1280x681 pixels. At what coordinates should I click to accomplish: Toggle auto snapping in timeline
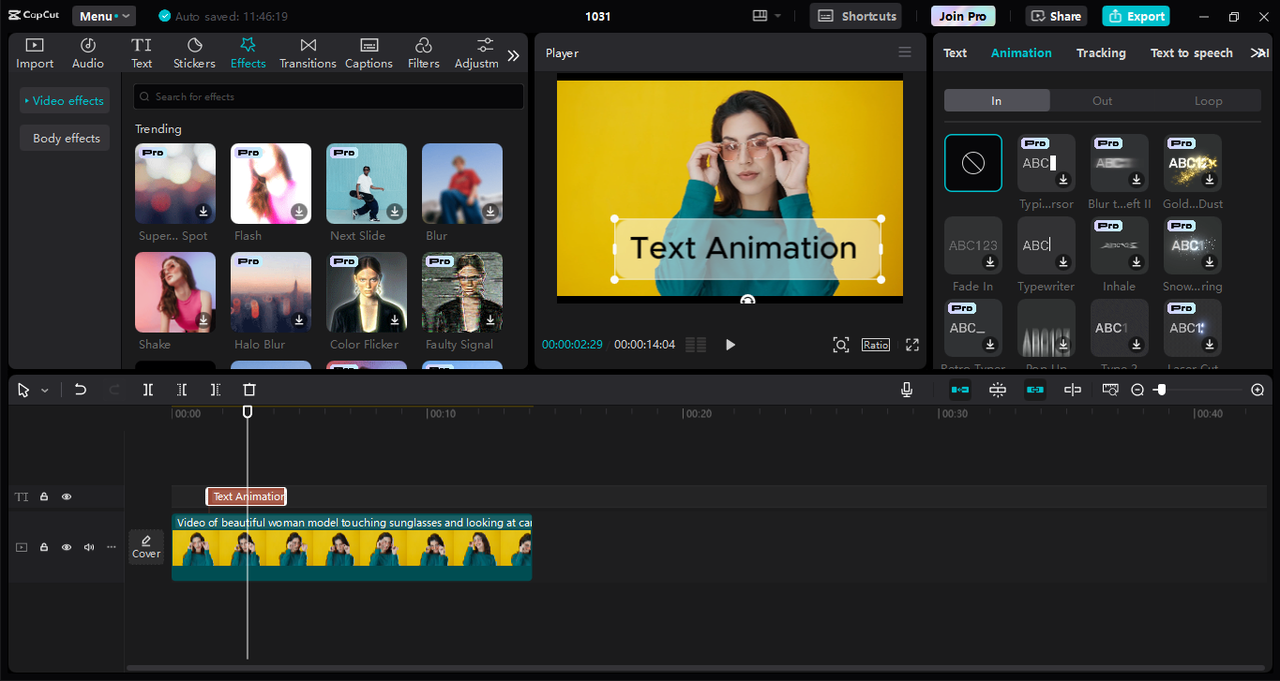click(998, 390)
